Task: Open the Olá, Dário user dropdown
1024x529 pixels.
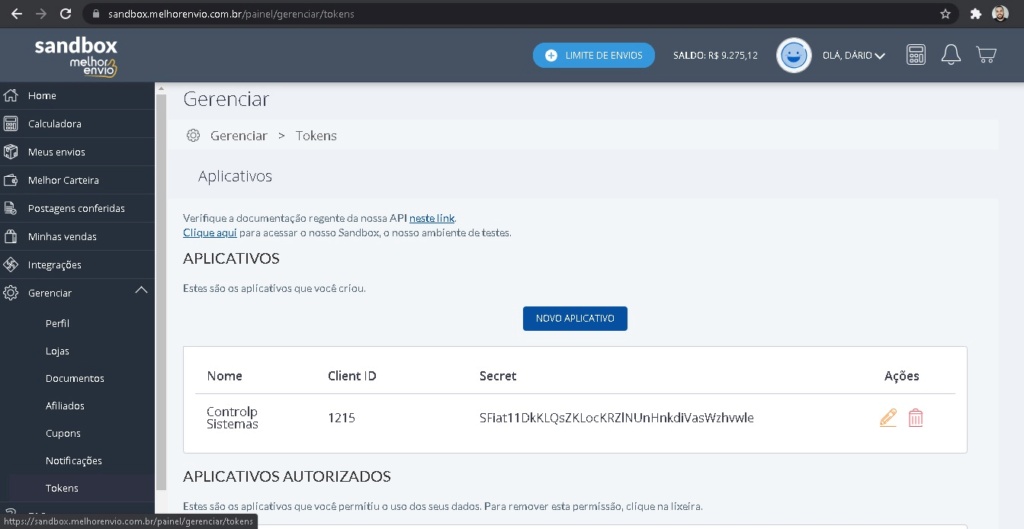Action: click(854, 56)
